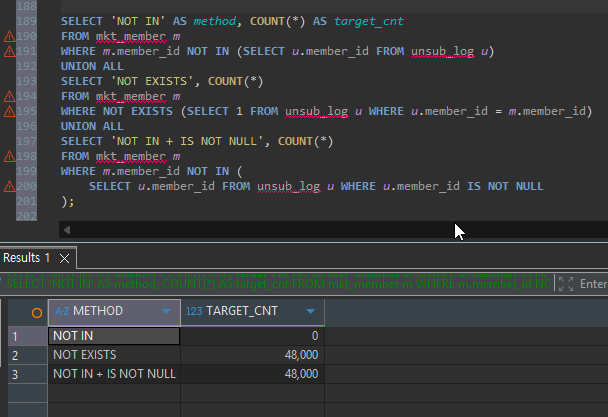The width and height of the screenshot is (608, 417).
Task: Open TARGET_CNT column sort dropdown
Action: [x=310, y=311]
